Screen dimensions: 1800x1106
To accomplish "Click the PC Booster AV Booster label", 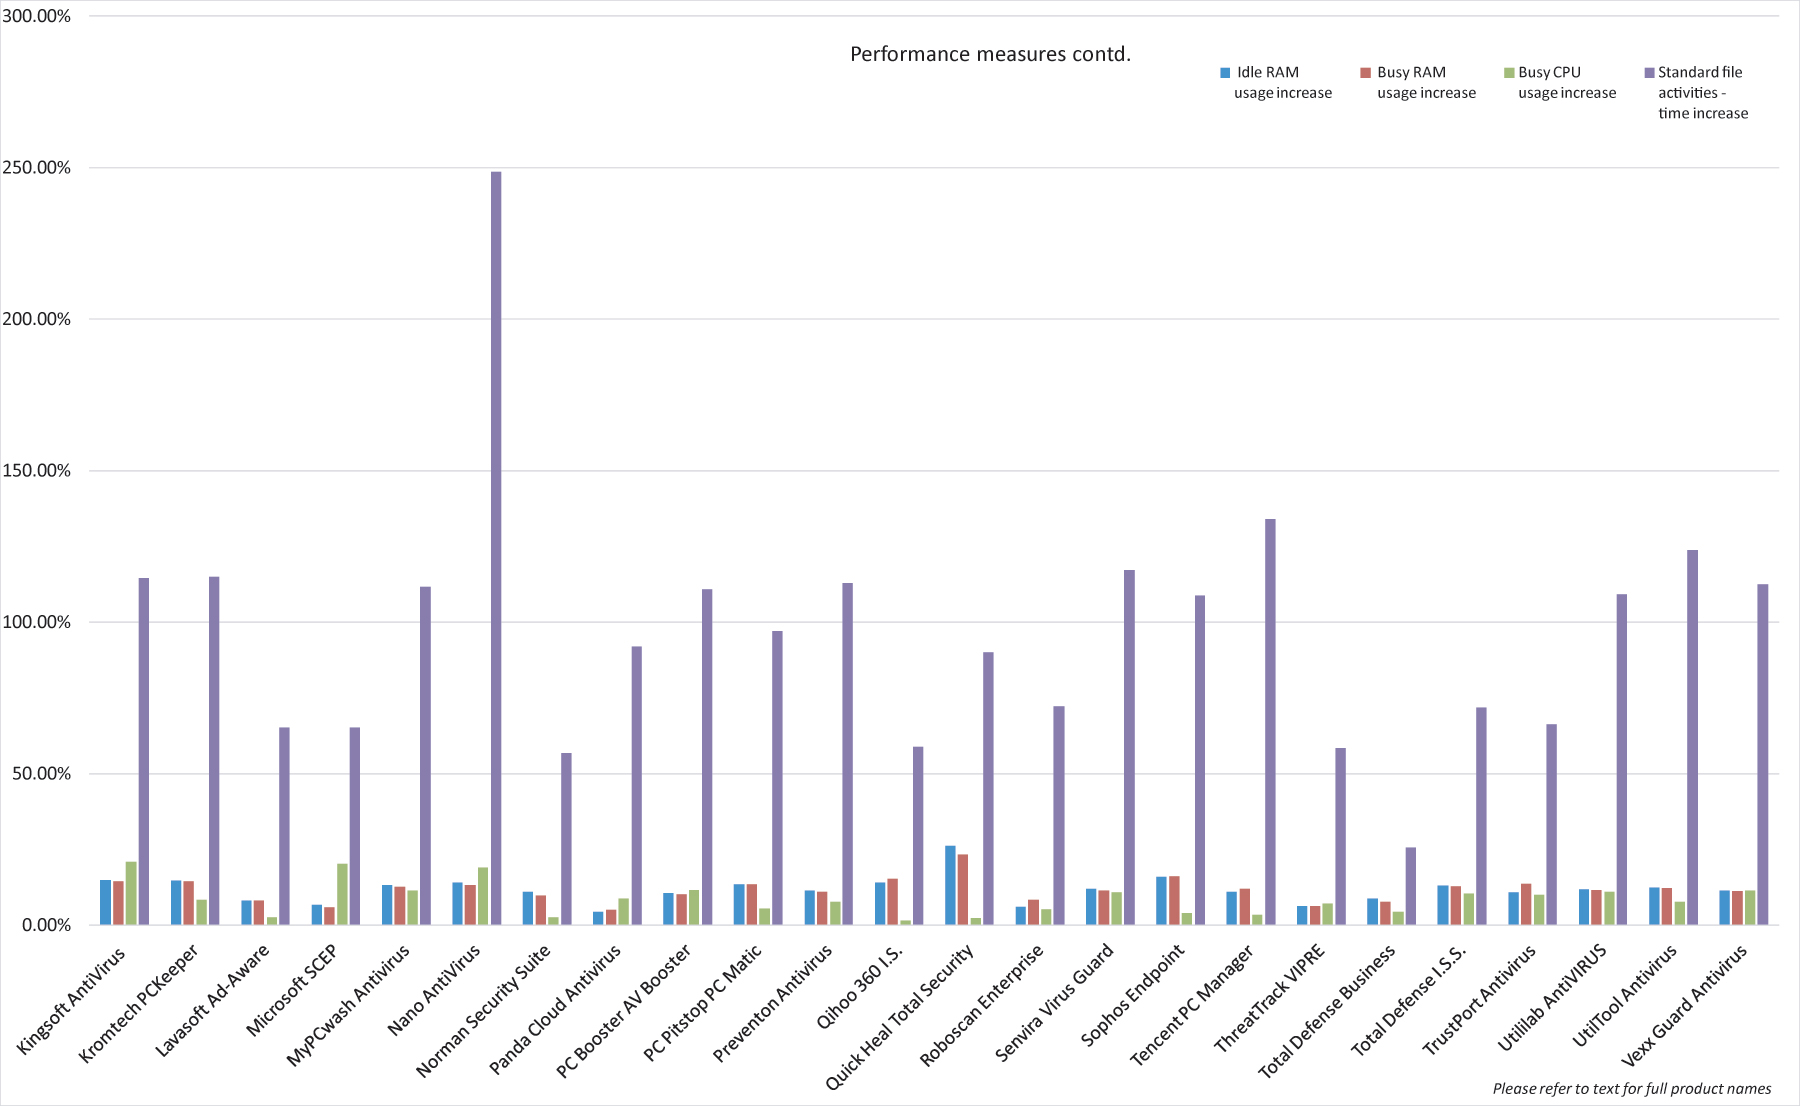I will click(623, 1012).
